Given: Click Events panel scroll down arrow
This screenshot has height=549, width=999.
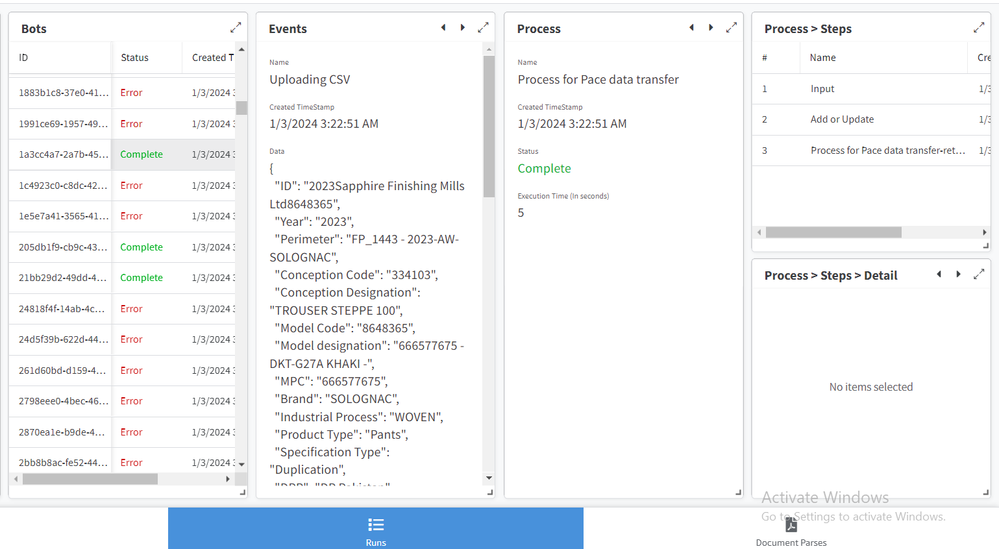Looking at the screenshot, I should coord(489,478).
